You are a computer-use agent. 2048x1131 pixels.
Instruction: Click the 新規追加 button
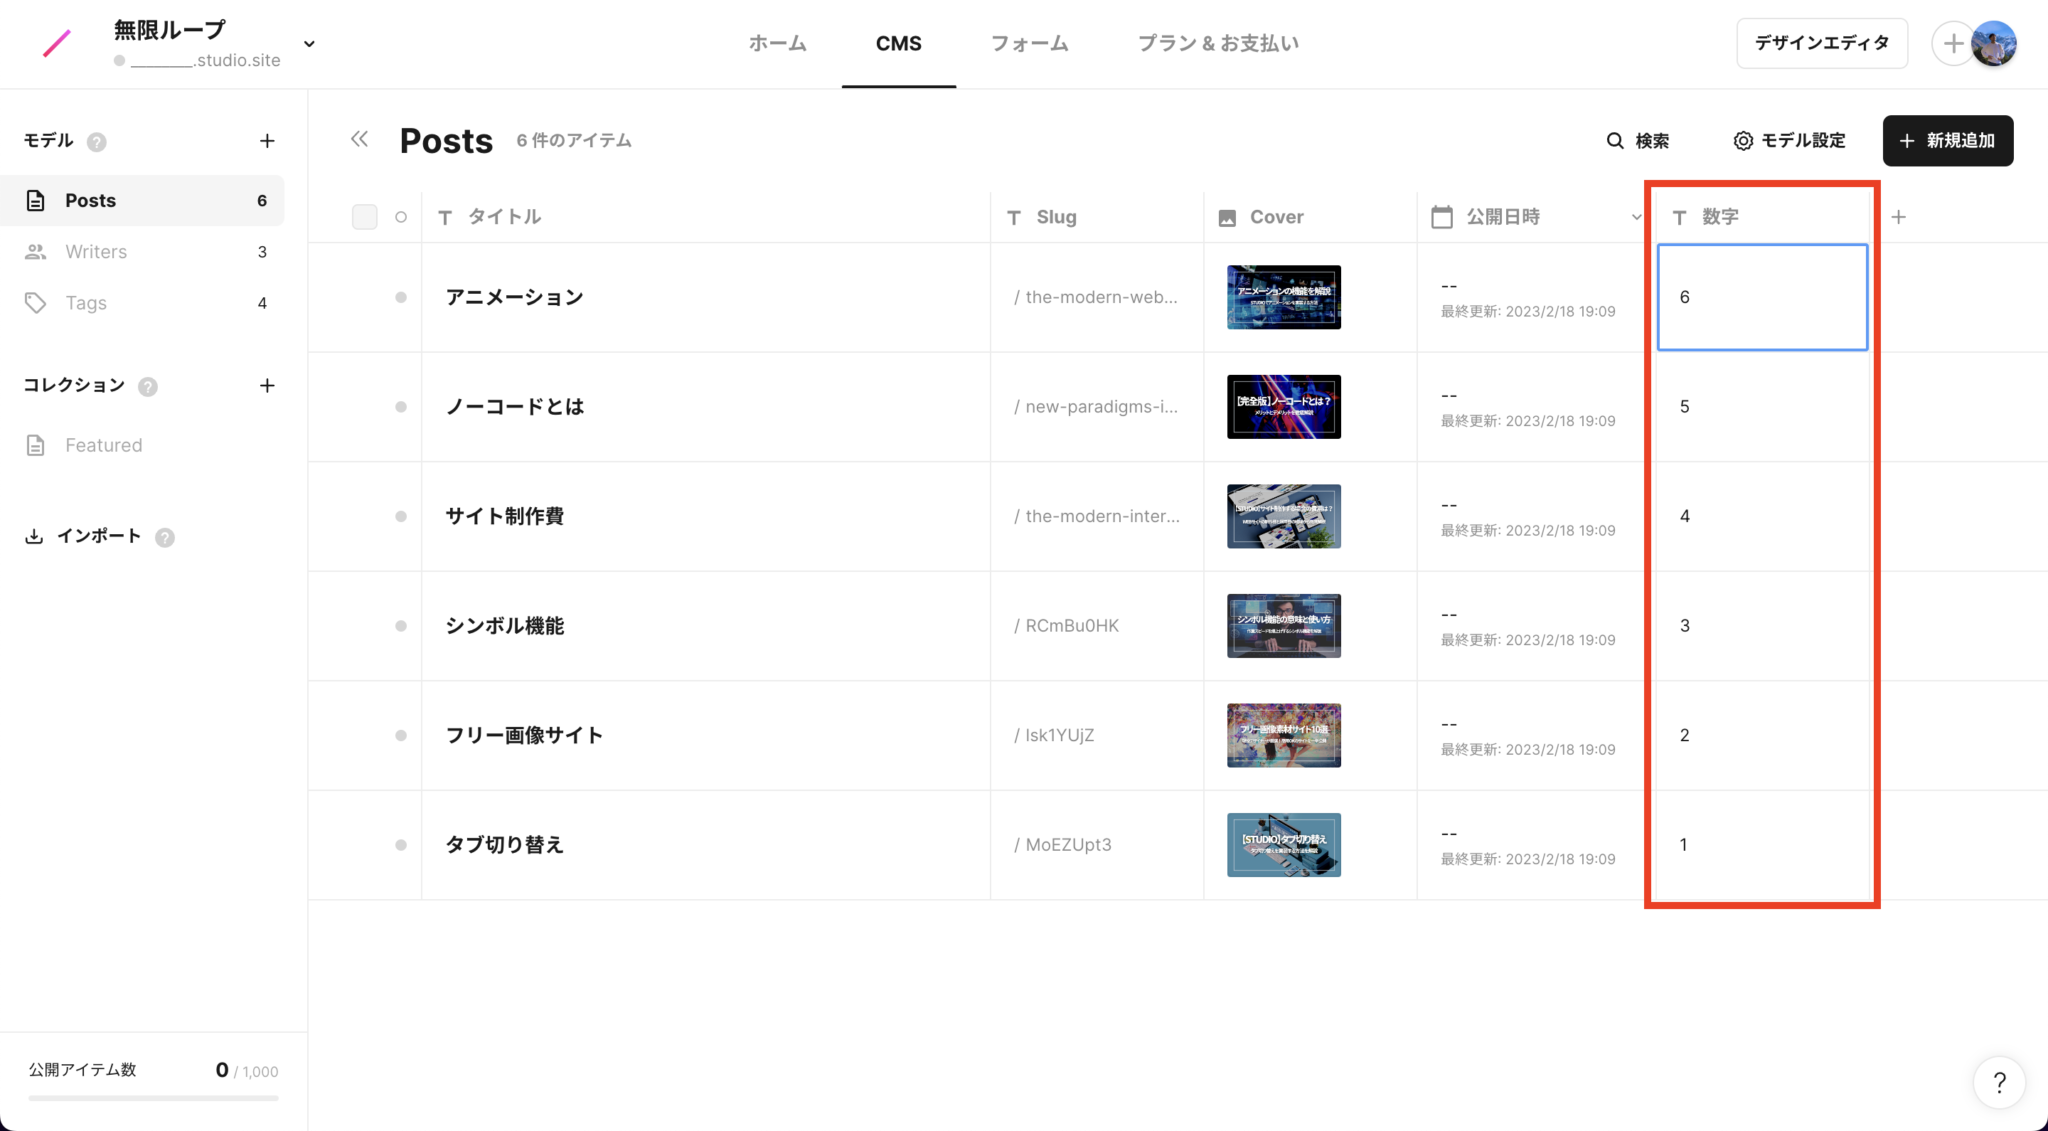coord(1947,141)
